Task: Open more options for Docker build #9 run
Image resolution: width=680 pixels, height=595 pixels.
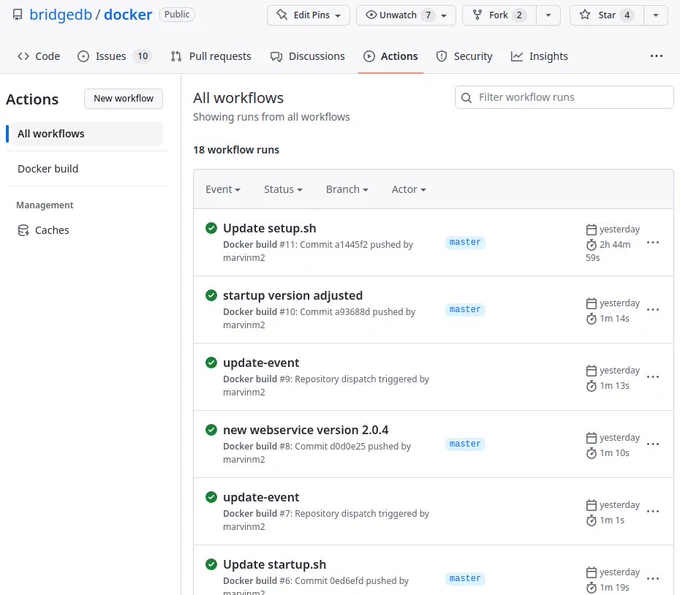Action: tap(653, 377)
